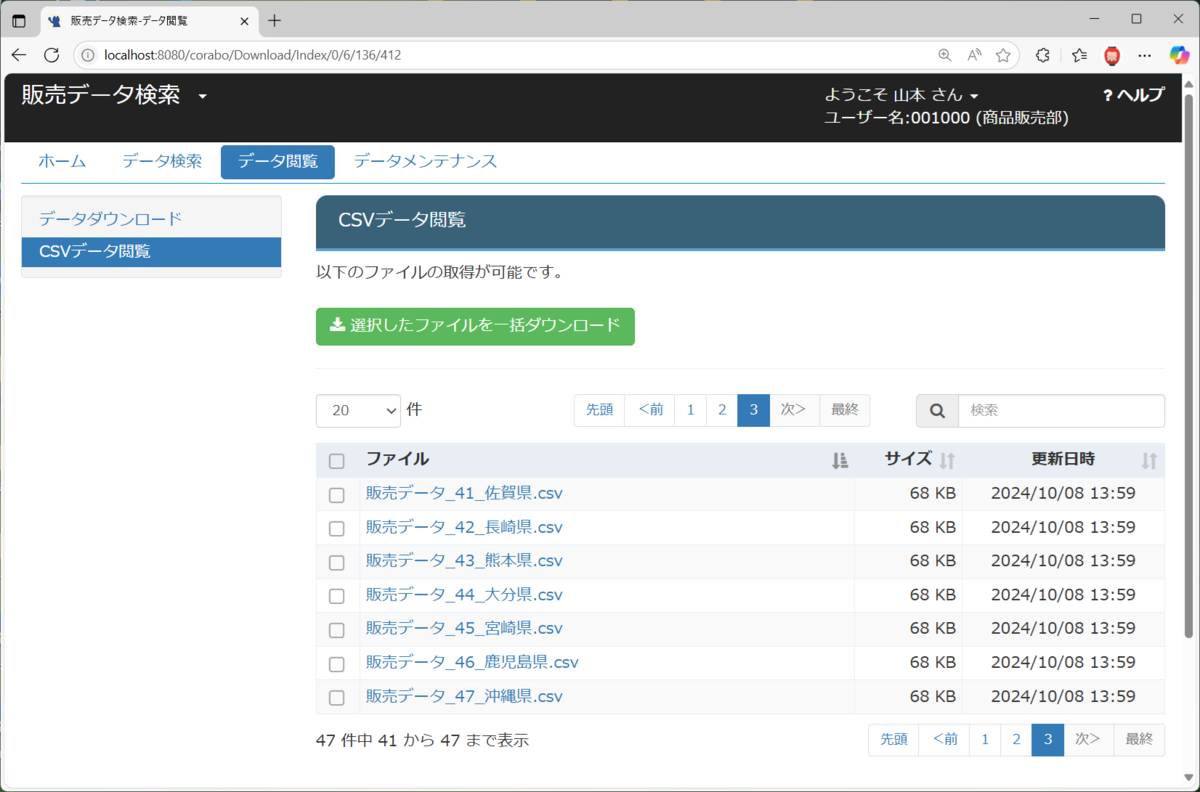
Task: Open the 20 件 page size dropdown
Action: pos(358,410)
